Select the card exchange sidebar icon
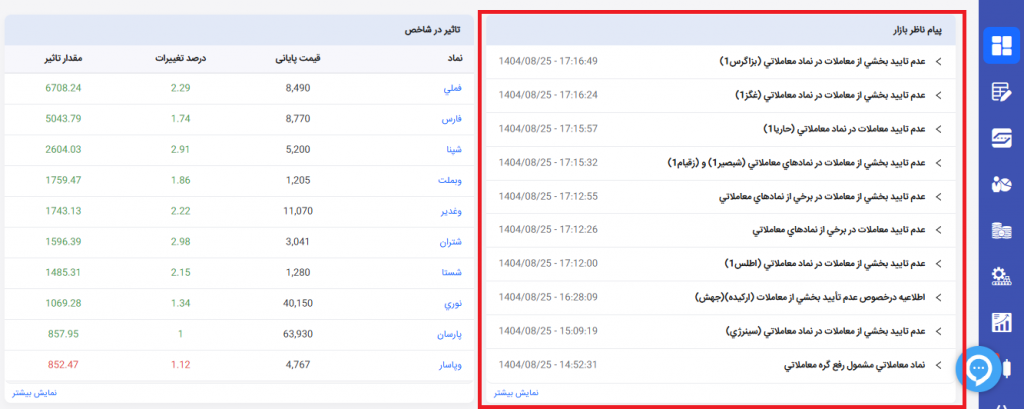 coord(1000,139)
